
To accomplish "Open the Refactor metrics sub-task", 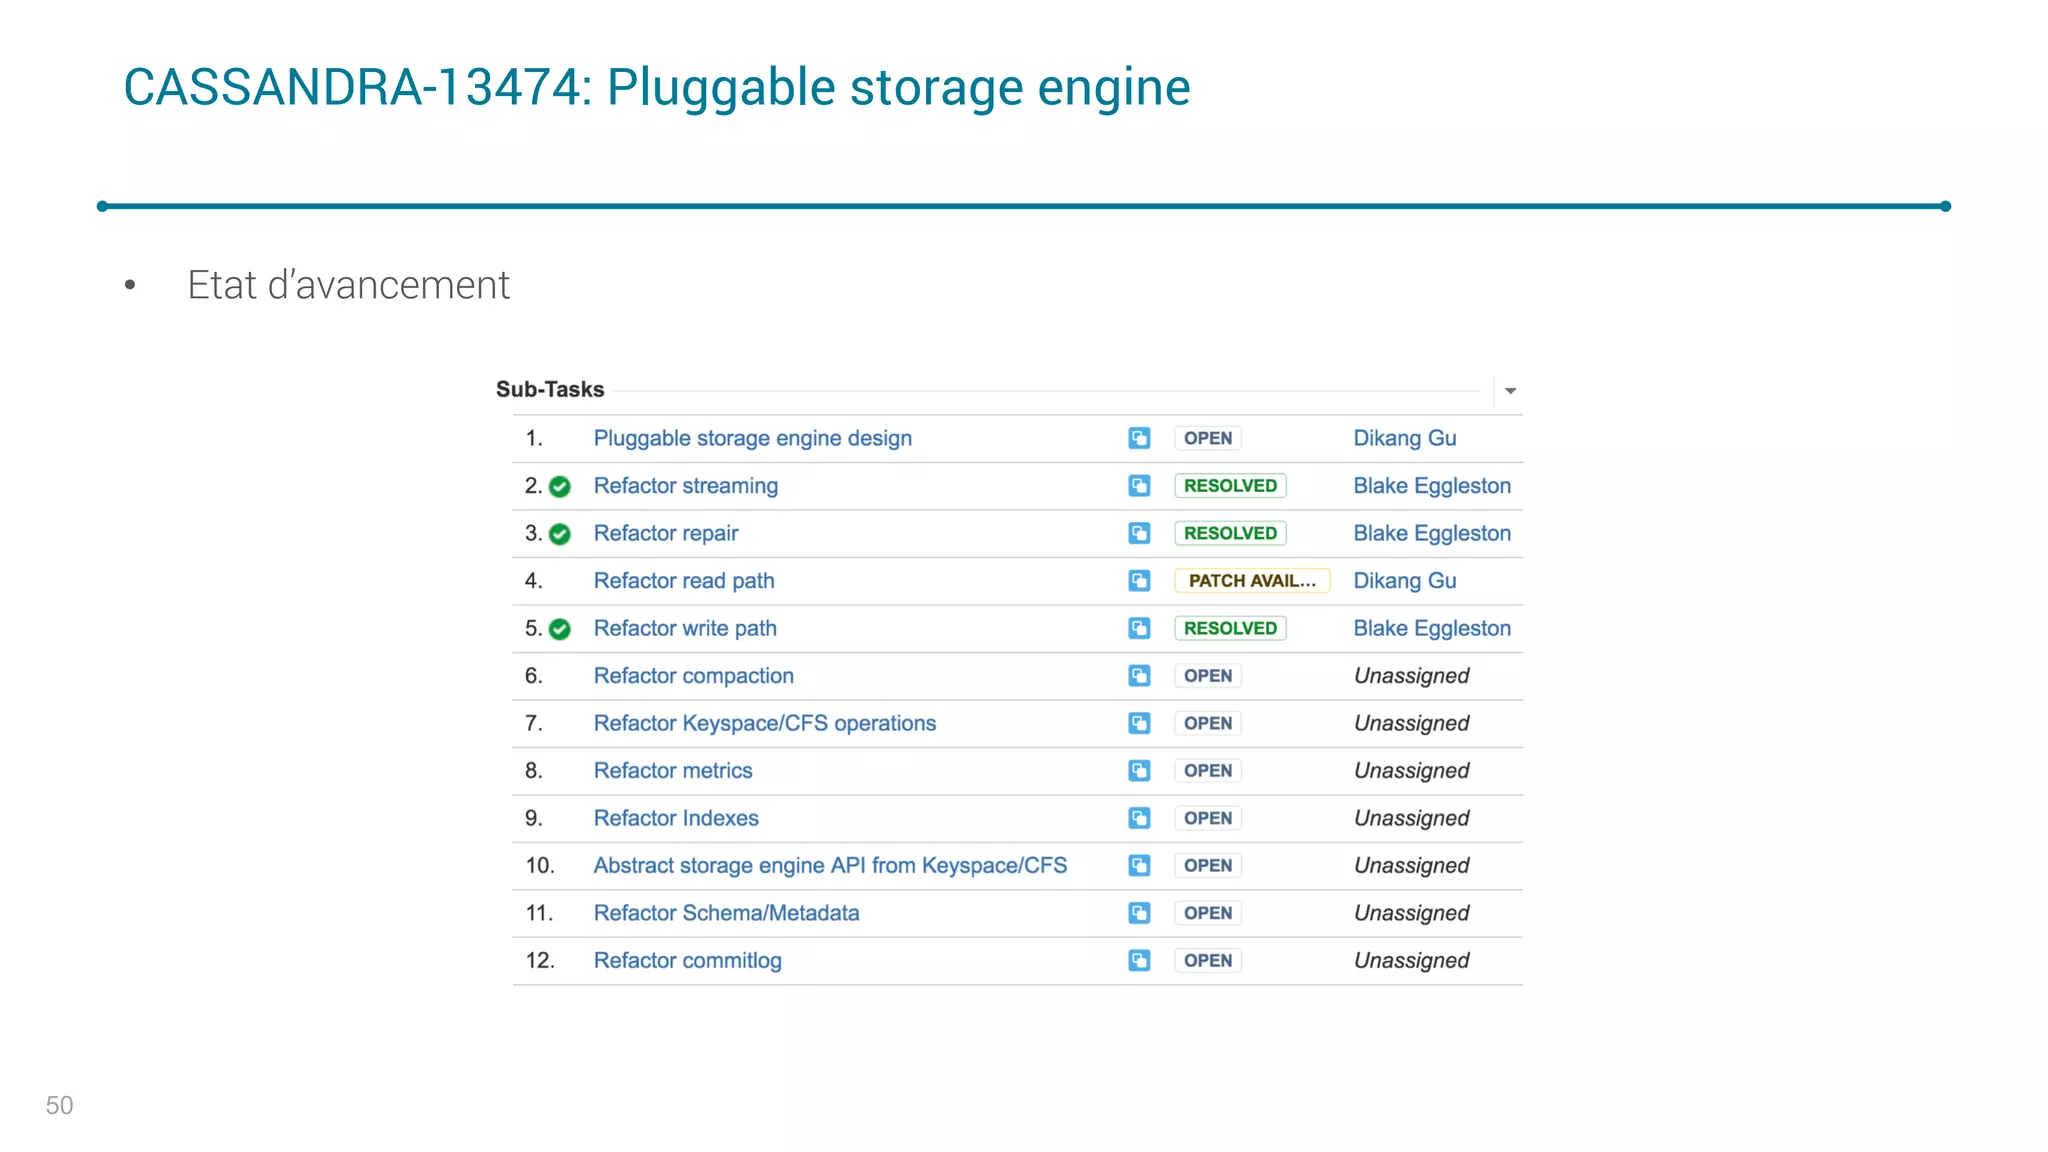I will click(x=672, y=771).
